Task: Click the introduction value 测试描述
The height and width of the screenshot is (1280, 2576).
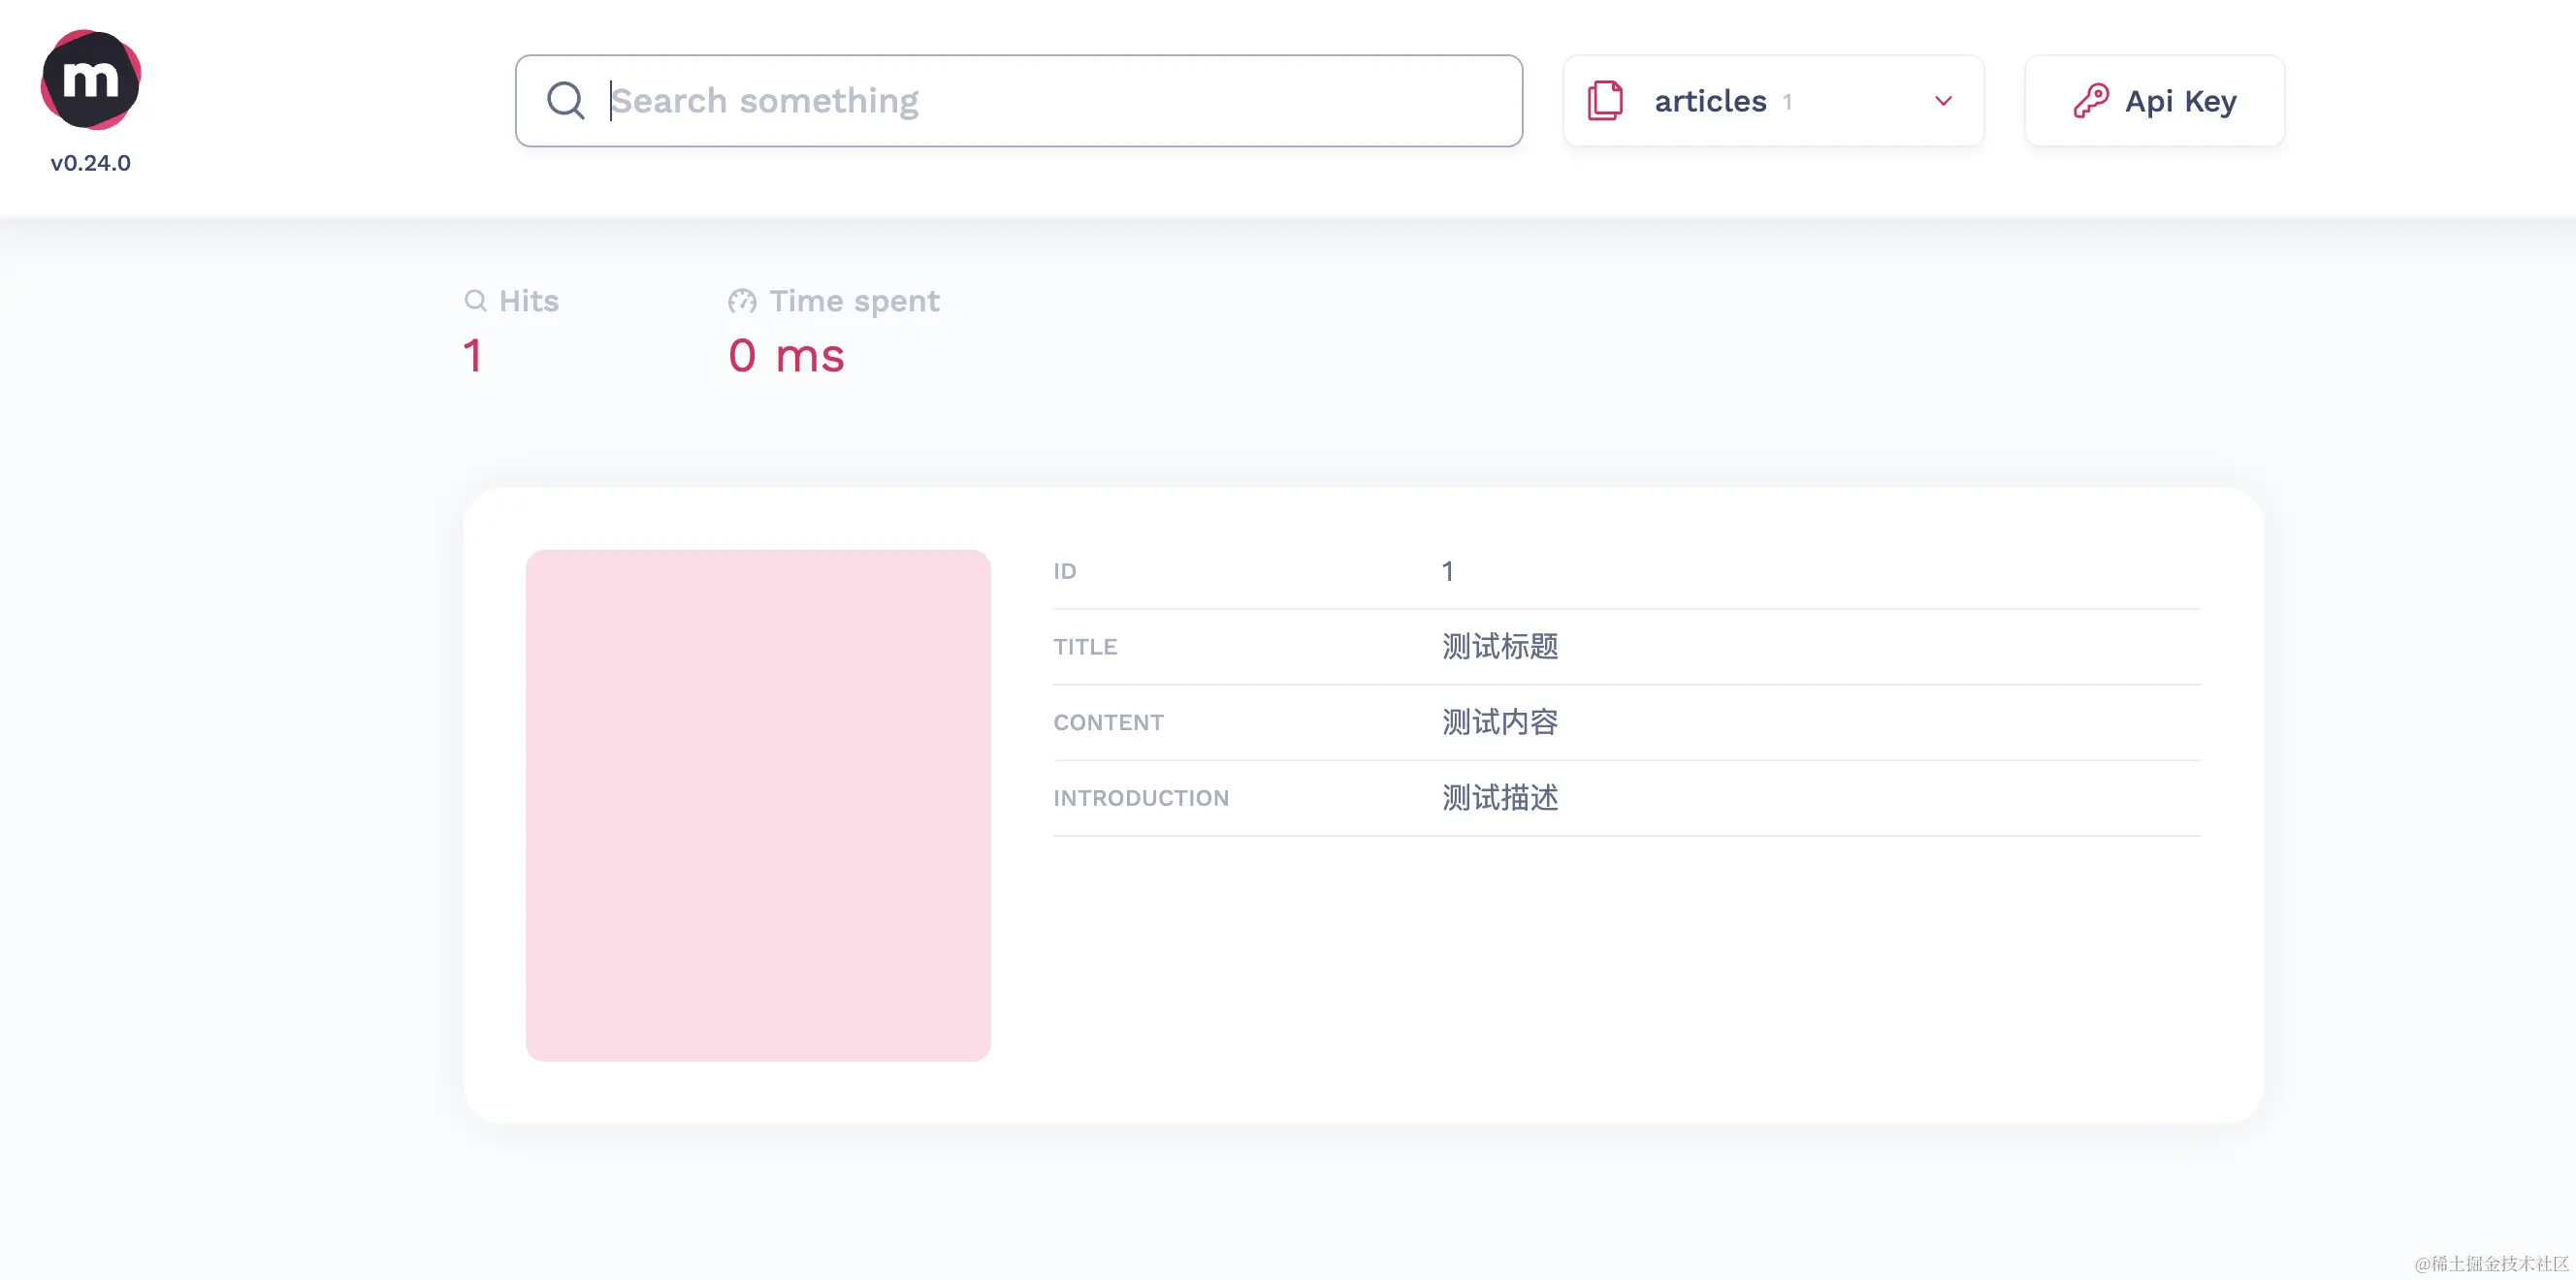Action: (1499, 798)
